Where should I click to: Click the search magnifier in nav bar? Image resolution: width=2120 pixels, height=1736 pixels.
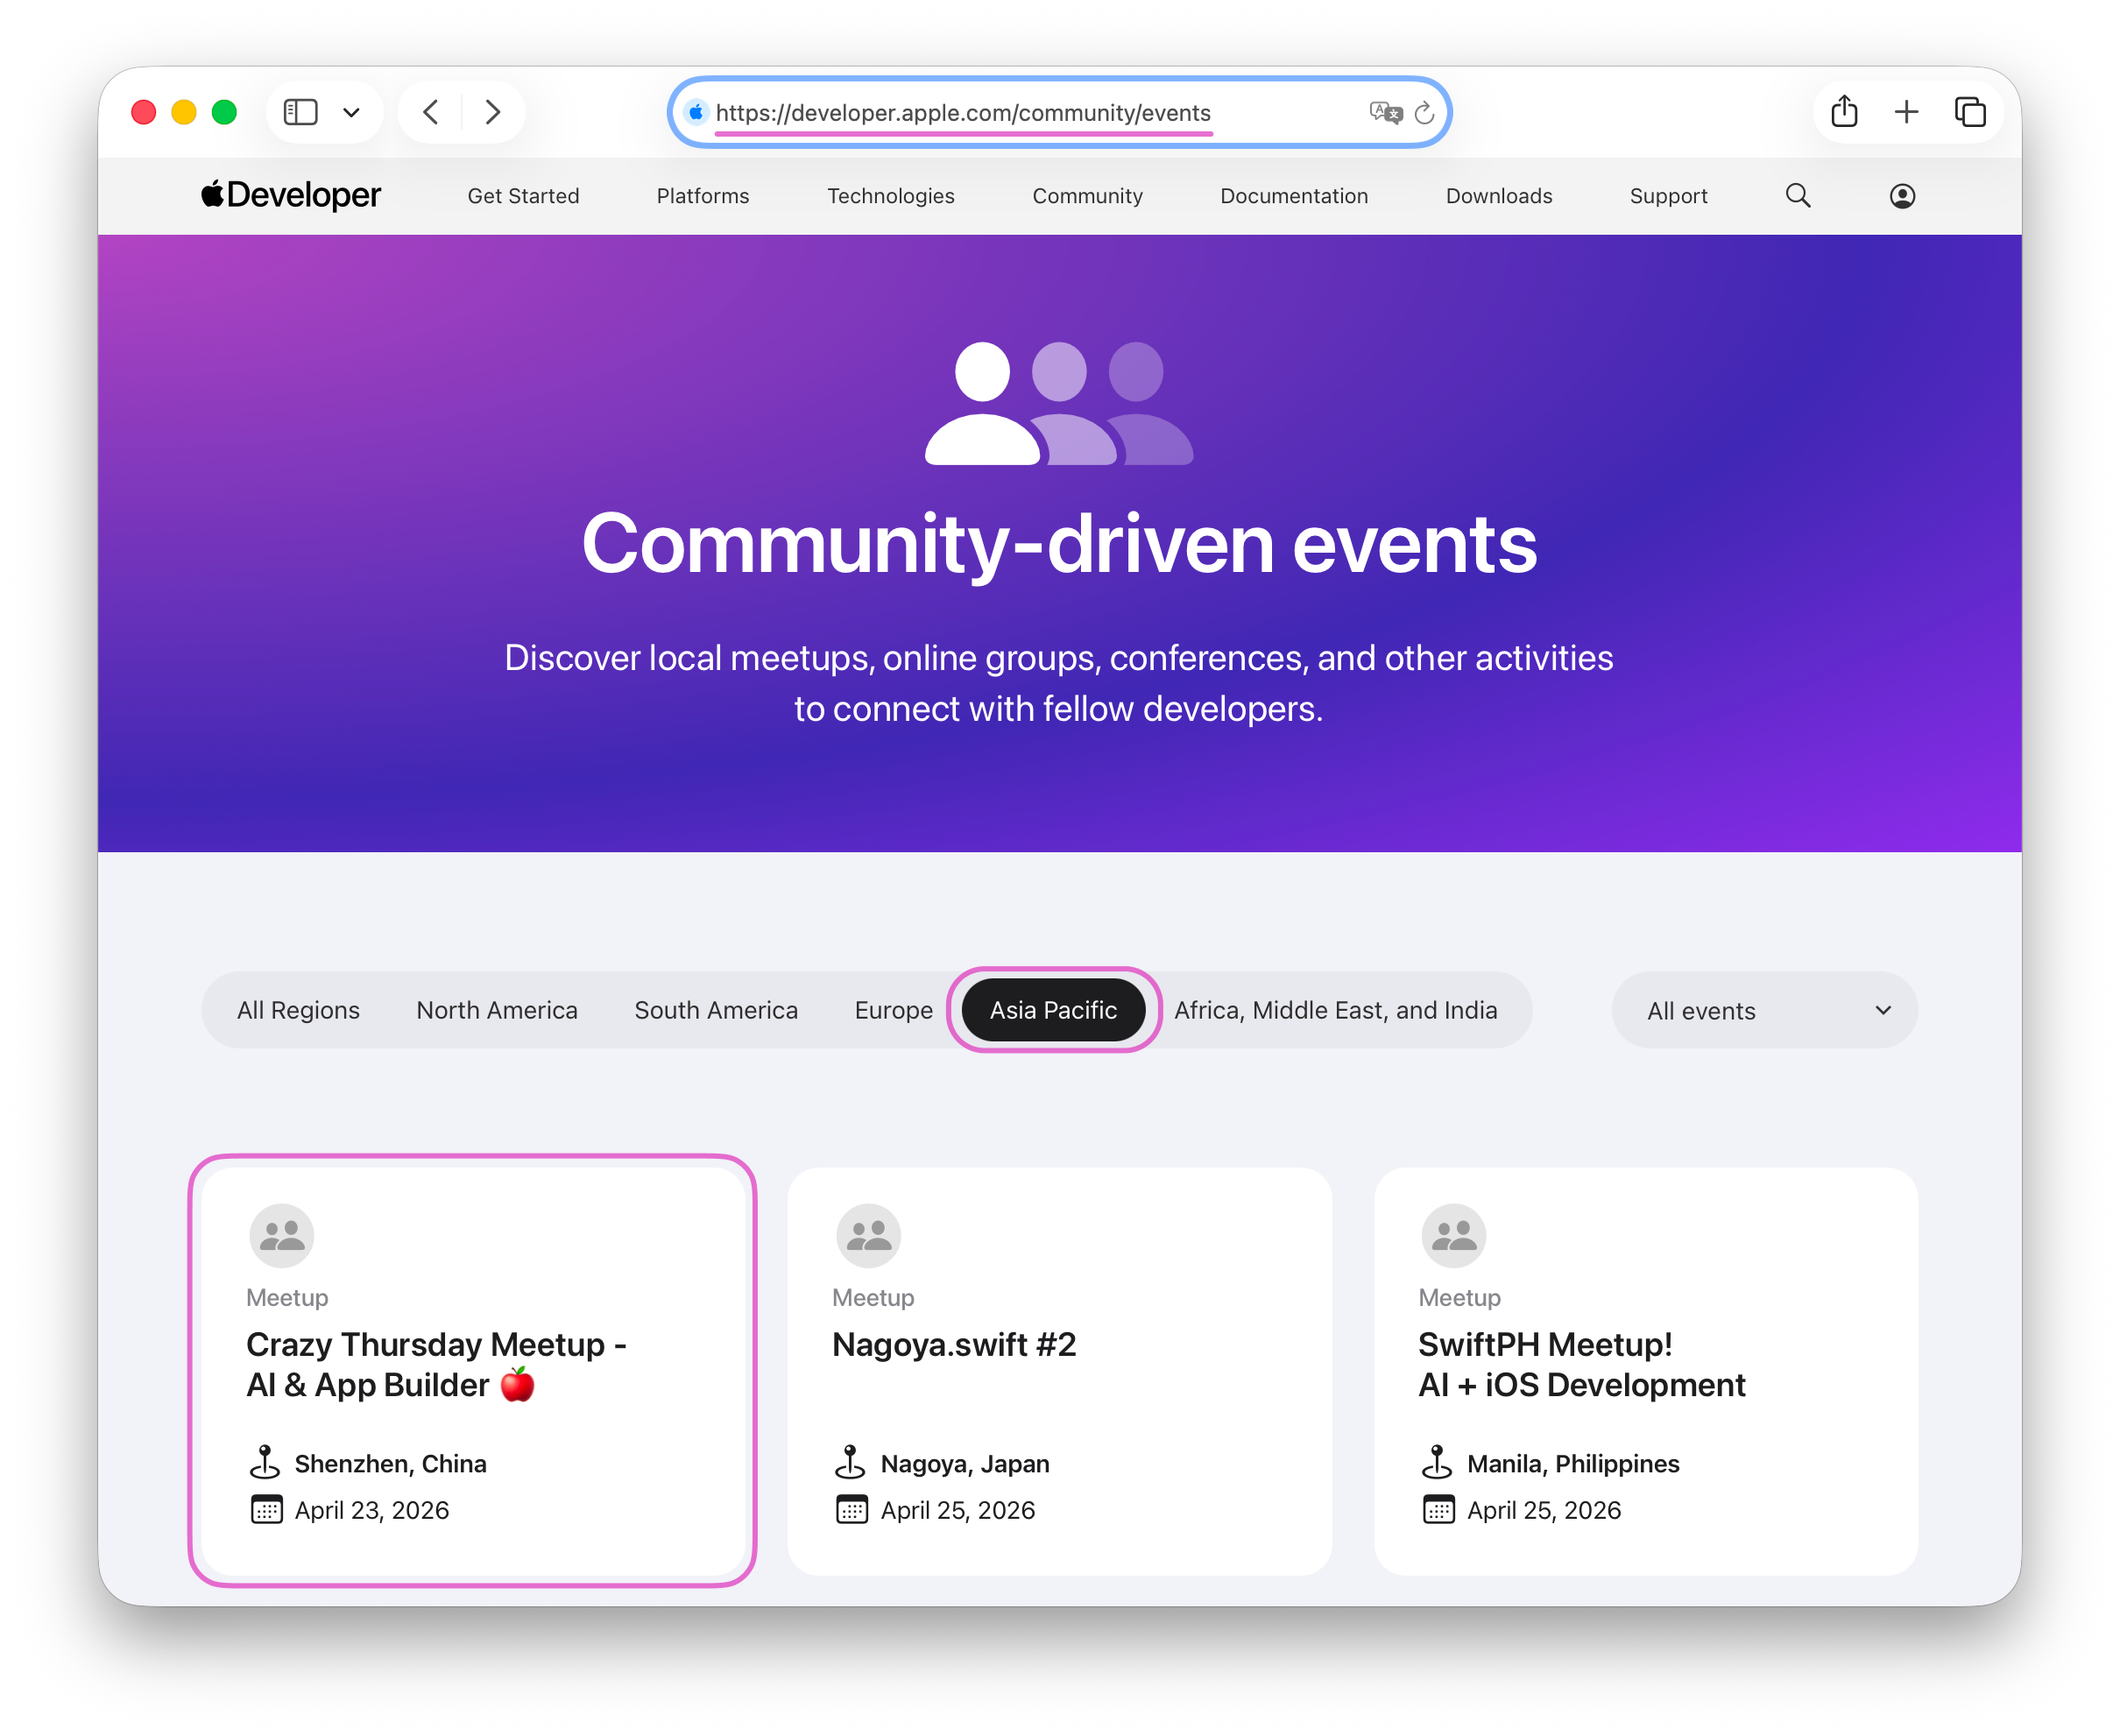(1798, 196)
